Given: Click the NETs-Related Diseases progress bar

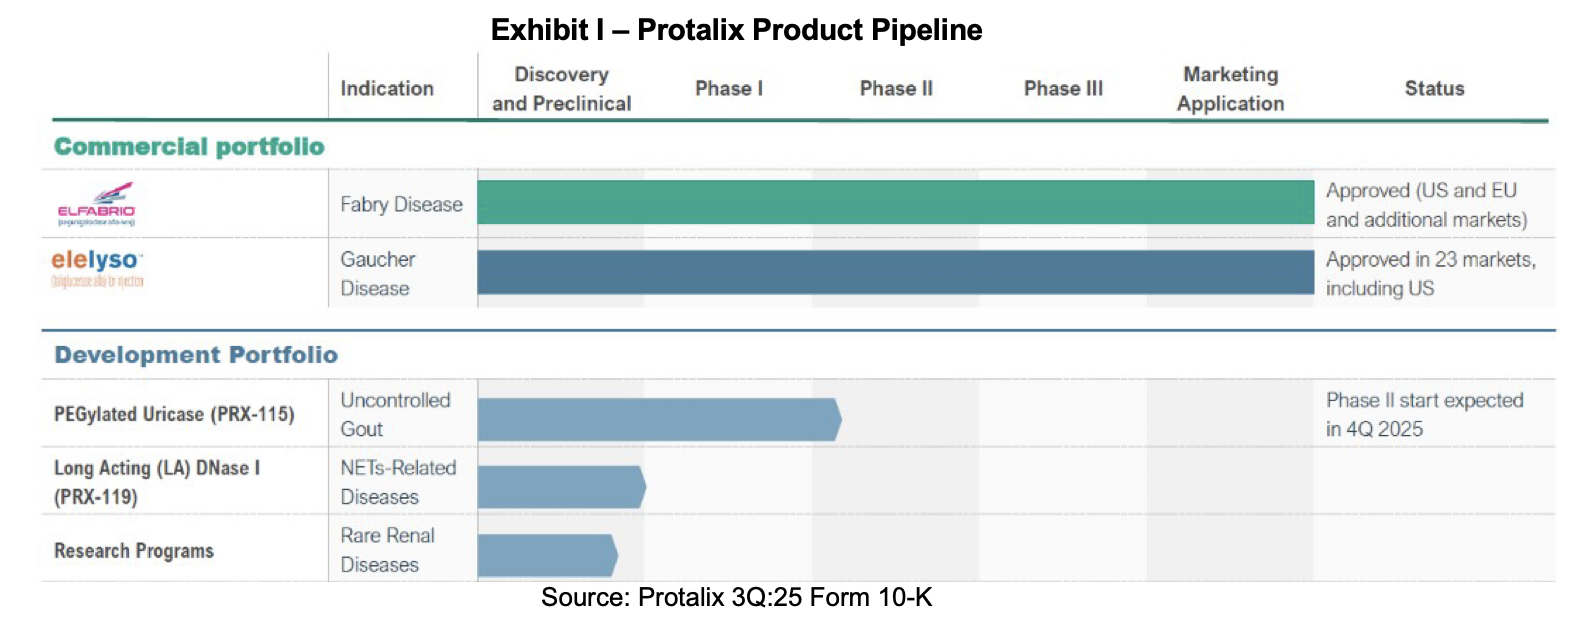Looking at the screenshot, I should click(x=560, y=487).
